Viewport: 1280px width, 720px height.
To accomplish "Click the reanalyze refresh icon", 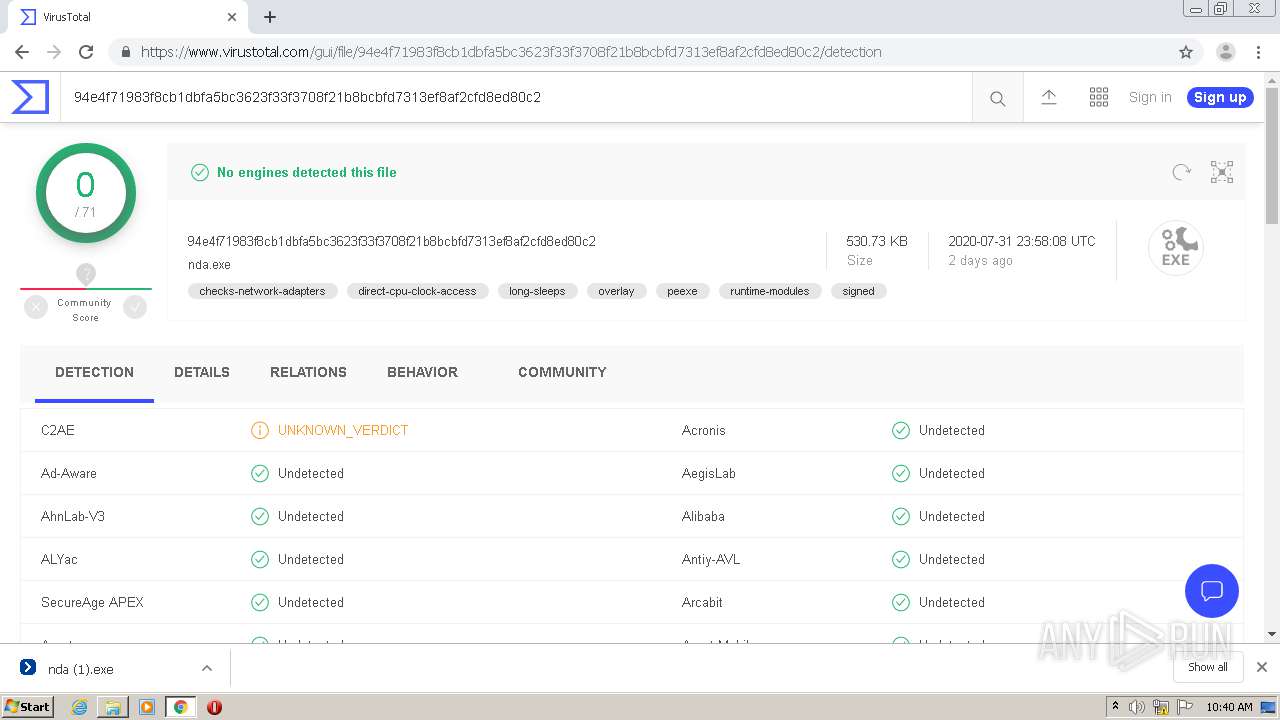I will point(1181,172).
